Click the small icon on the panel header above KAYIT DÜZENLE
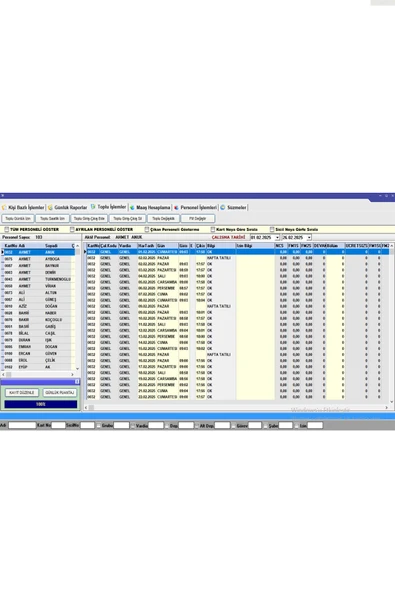 (77, 382)
